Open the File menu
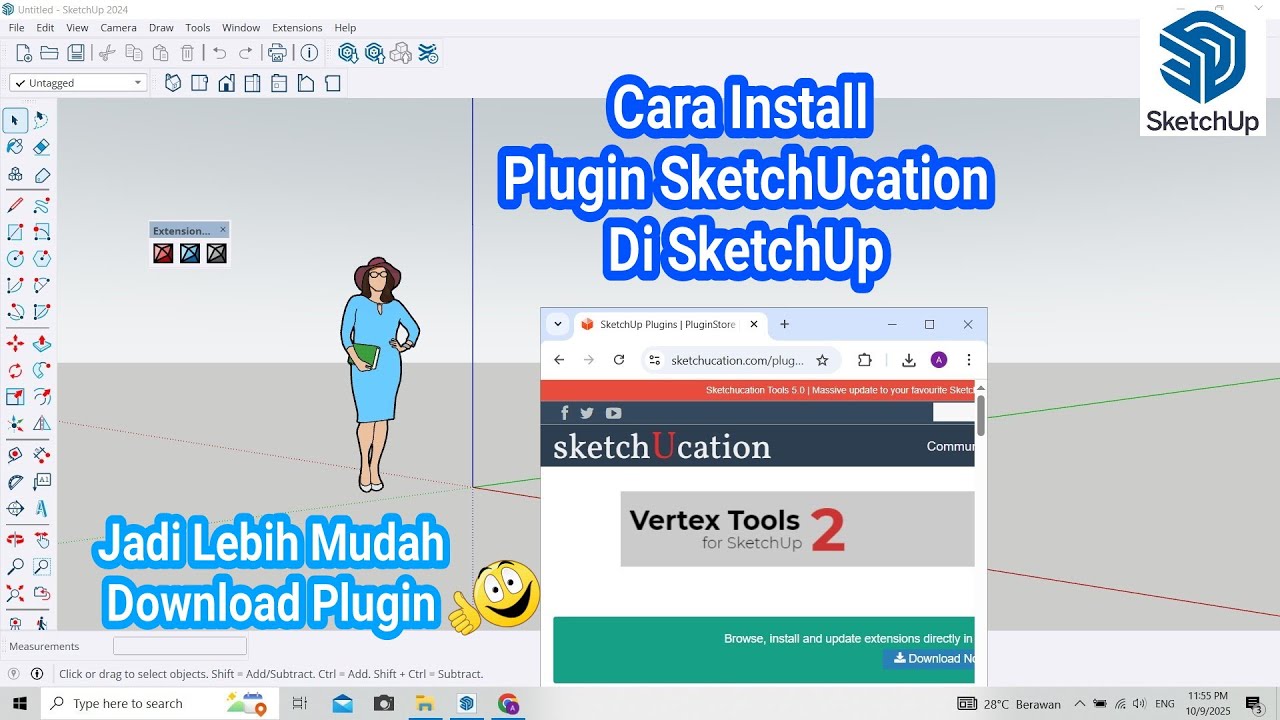Viewport: 1280px width, 720px height. [x=17, y=28]
